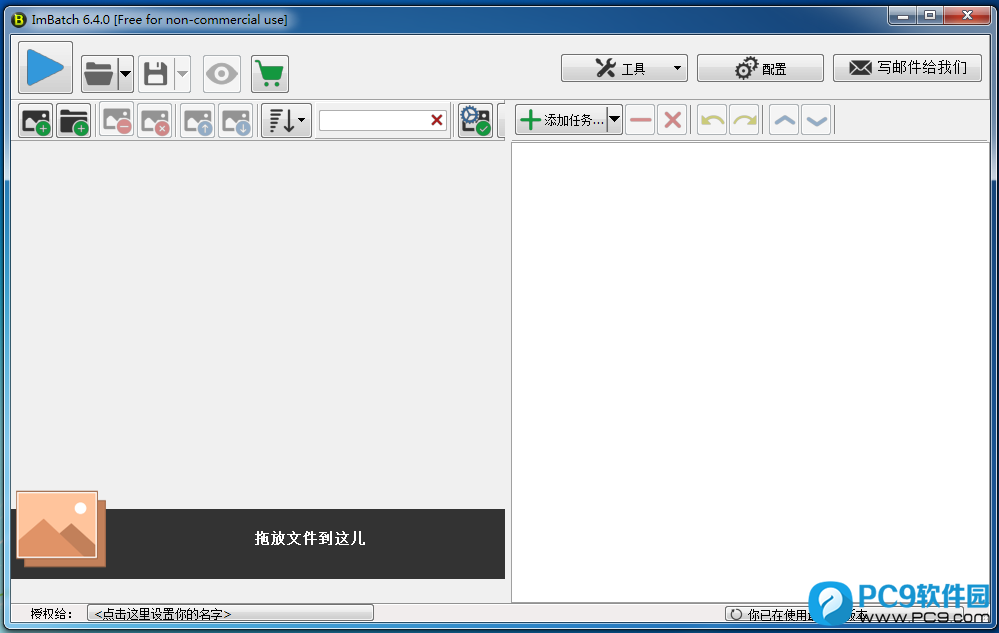Clear all images with the red X image icon
Screen dimensions: 999x633
point(155,120)
